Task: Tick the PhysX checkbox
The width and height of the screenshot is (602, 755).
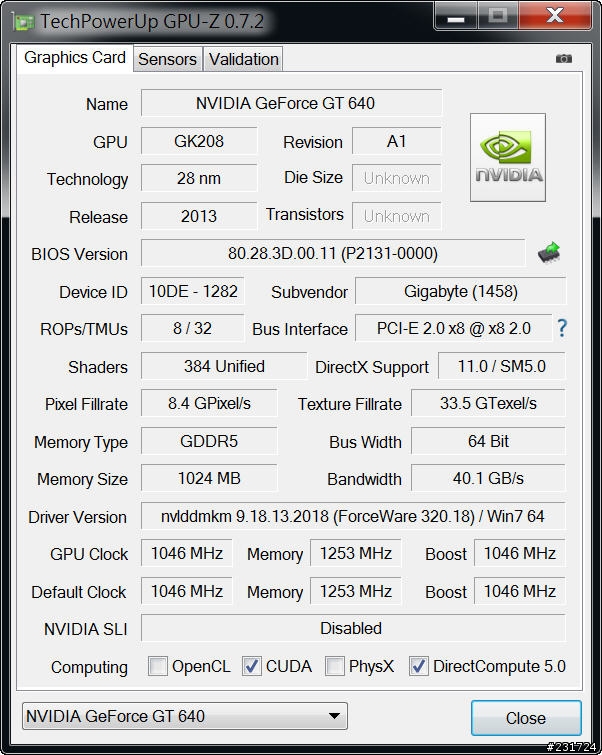Action: pyautogui.click(x=335, y=666)
